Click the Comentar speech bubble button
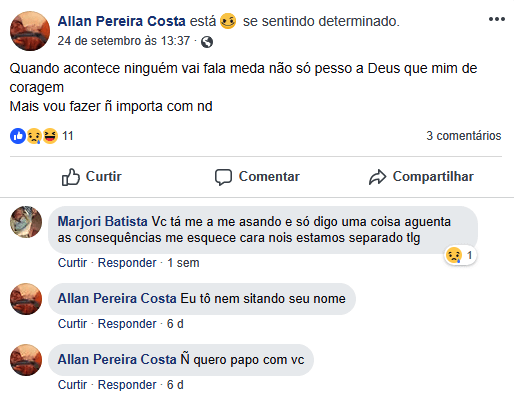Image resolution: width=514 pixels, height=393 pixels. tap(257, 177)
